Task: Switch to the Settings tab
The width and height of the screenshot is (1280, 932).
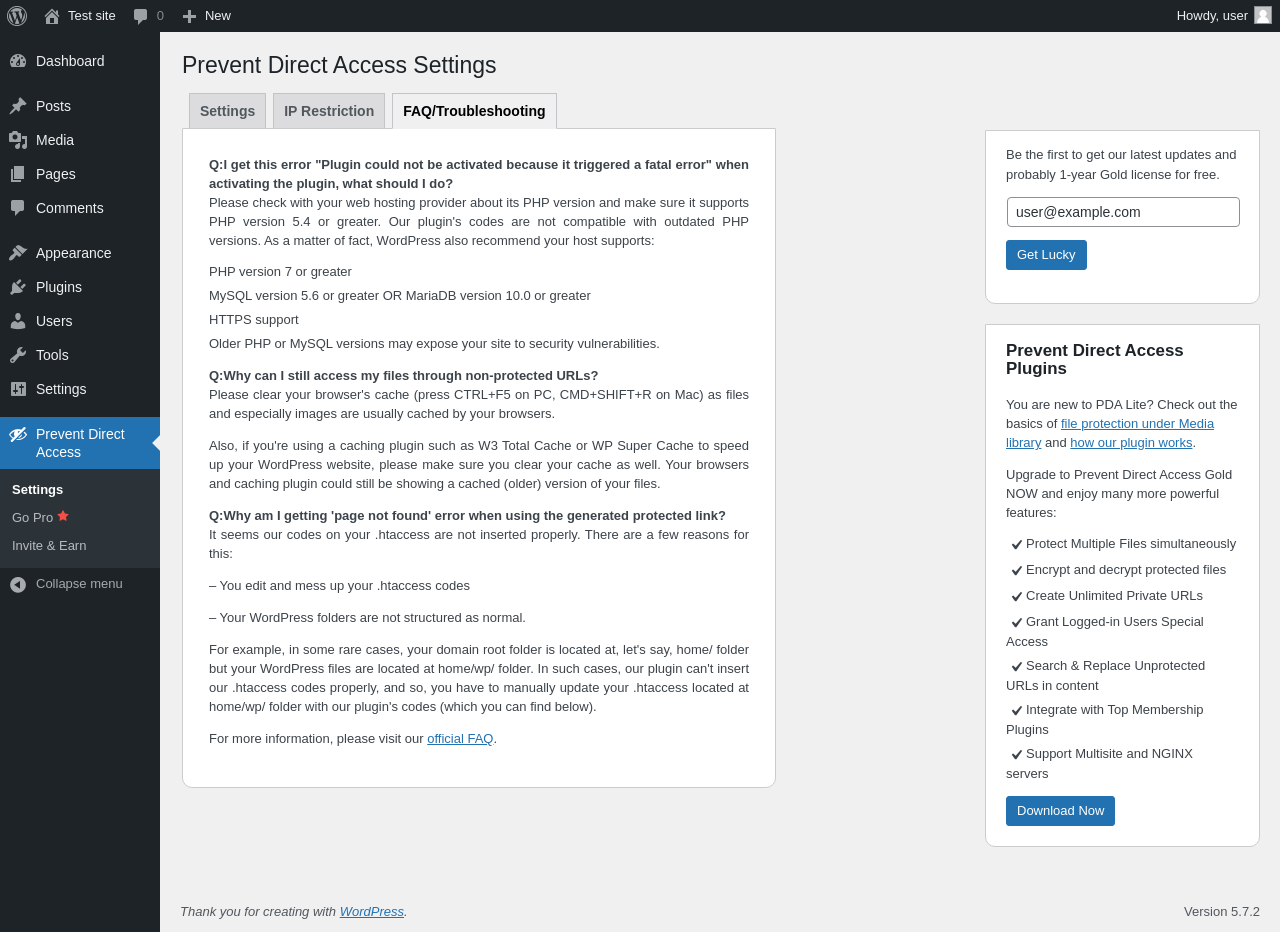Action: (x=227, y=111)
